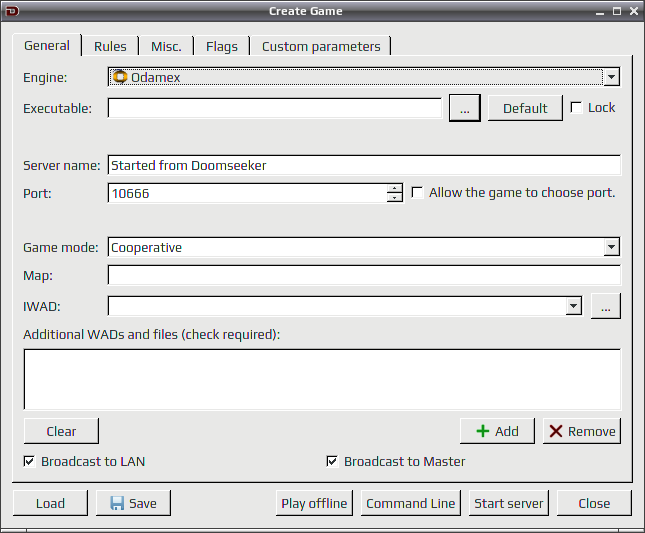
Task: Browse for an IWAD file
Action: pos(606,306)
